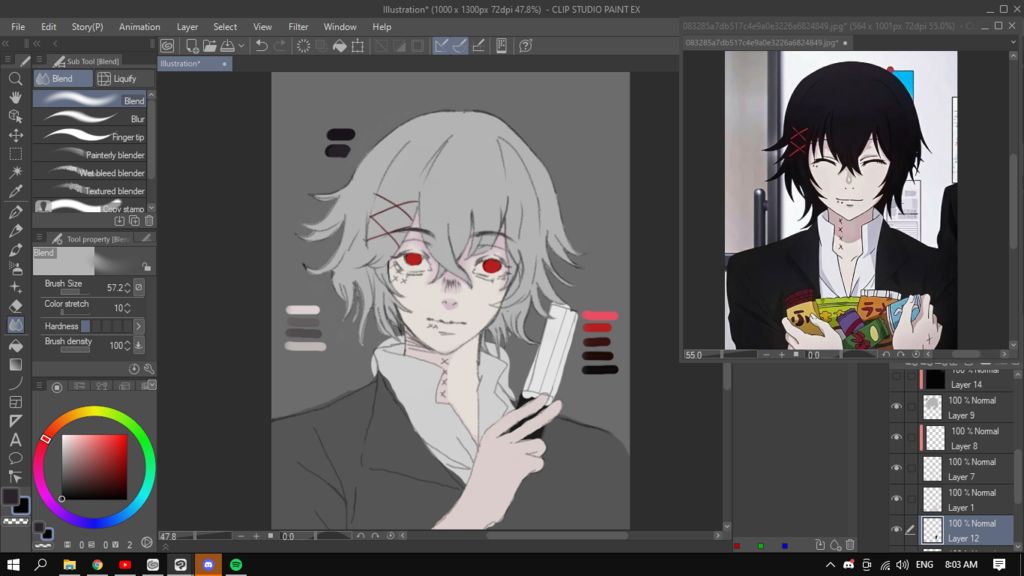This screenshot has width=1024, height=576.
Task: Select the Blend sub tool group
Action: pyautogui.click(x=63, y=78)
